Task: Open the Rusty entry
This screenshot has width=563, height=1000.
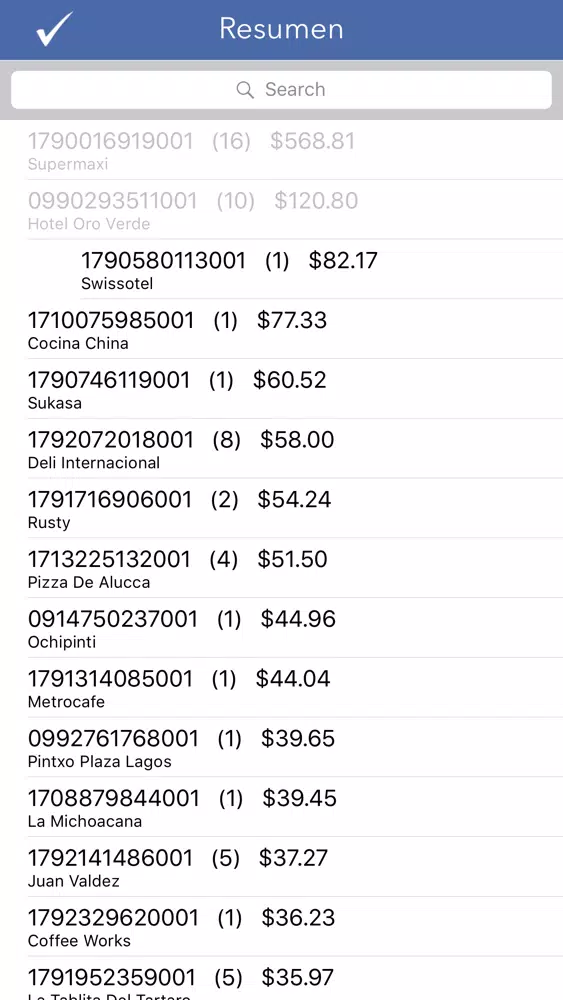Action: point(281,509)
